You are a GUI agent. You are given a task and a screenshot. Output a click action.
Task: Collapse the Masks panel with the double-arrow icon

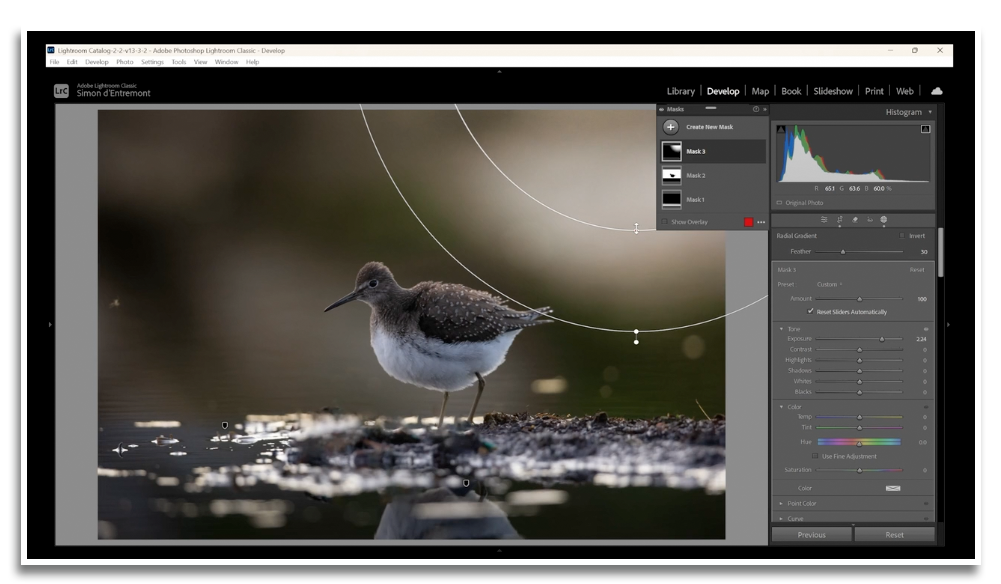tap(764, 109)
